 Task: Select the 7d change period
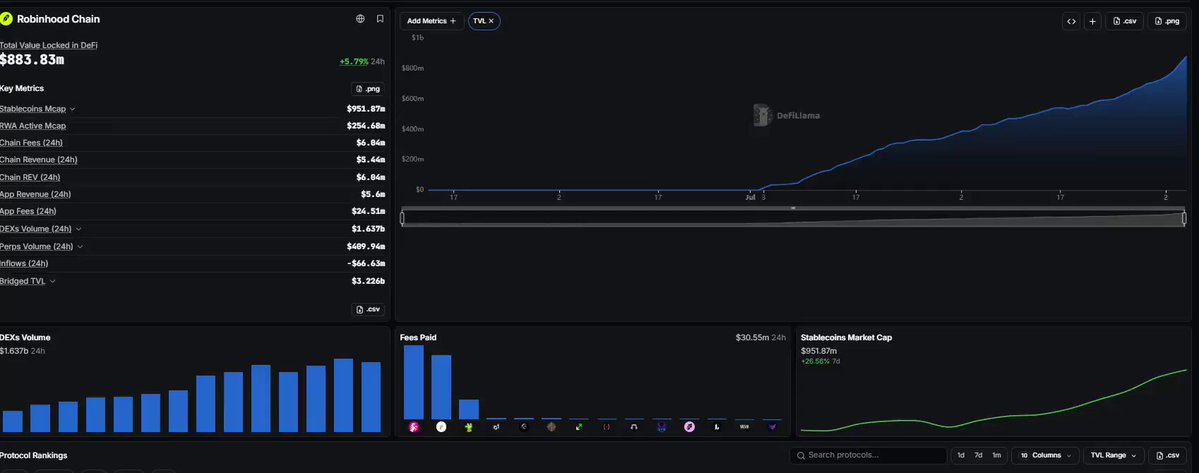pyautogui.click(x=978, y=455)
